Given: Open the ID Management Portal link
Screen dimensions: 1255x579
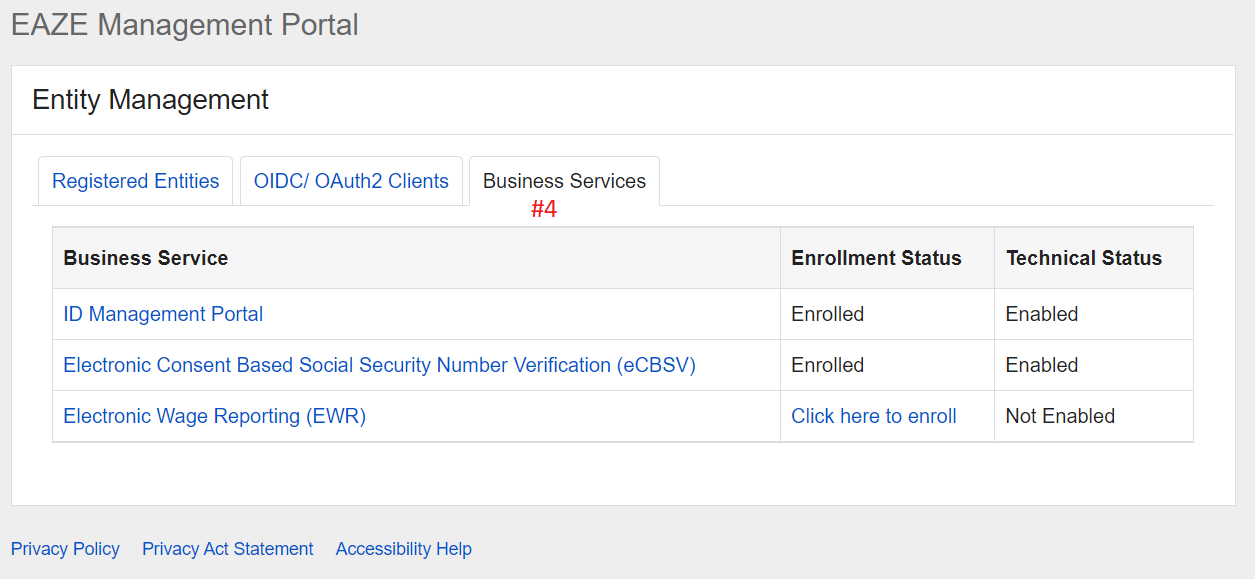Looking at the screenshot, I should pyautogui.click(x=163, y=314).
